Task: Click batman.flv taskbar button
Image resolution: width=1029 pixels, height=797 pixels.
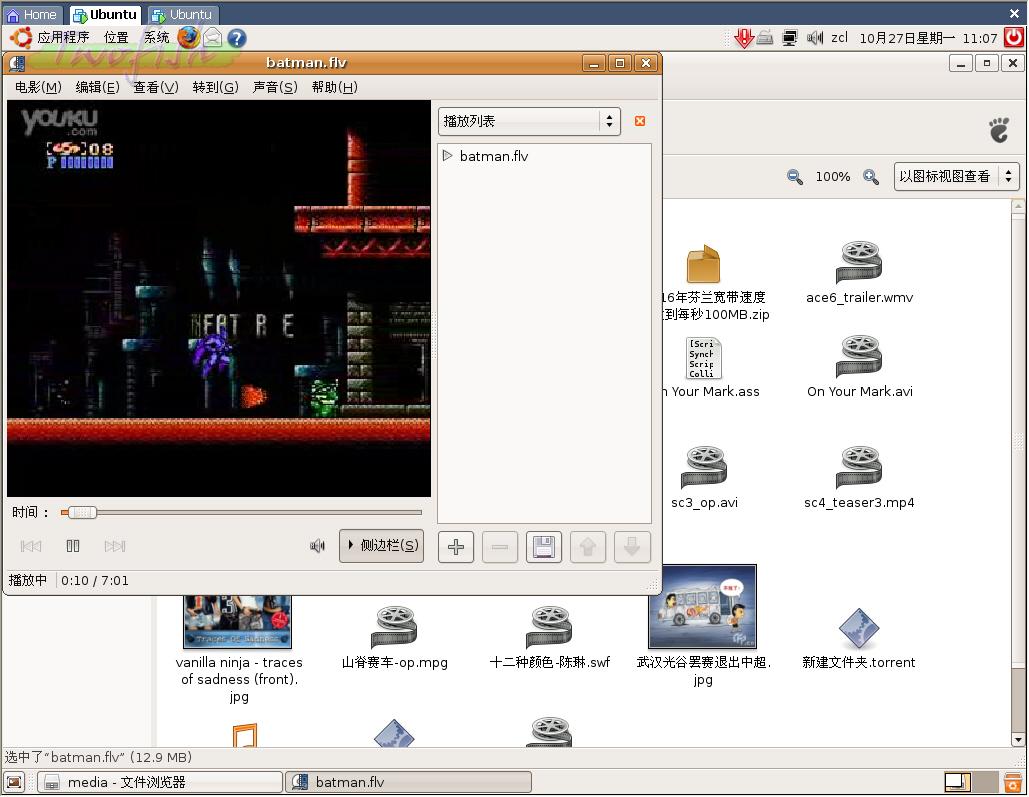Action: 409,783
